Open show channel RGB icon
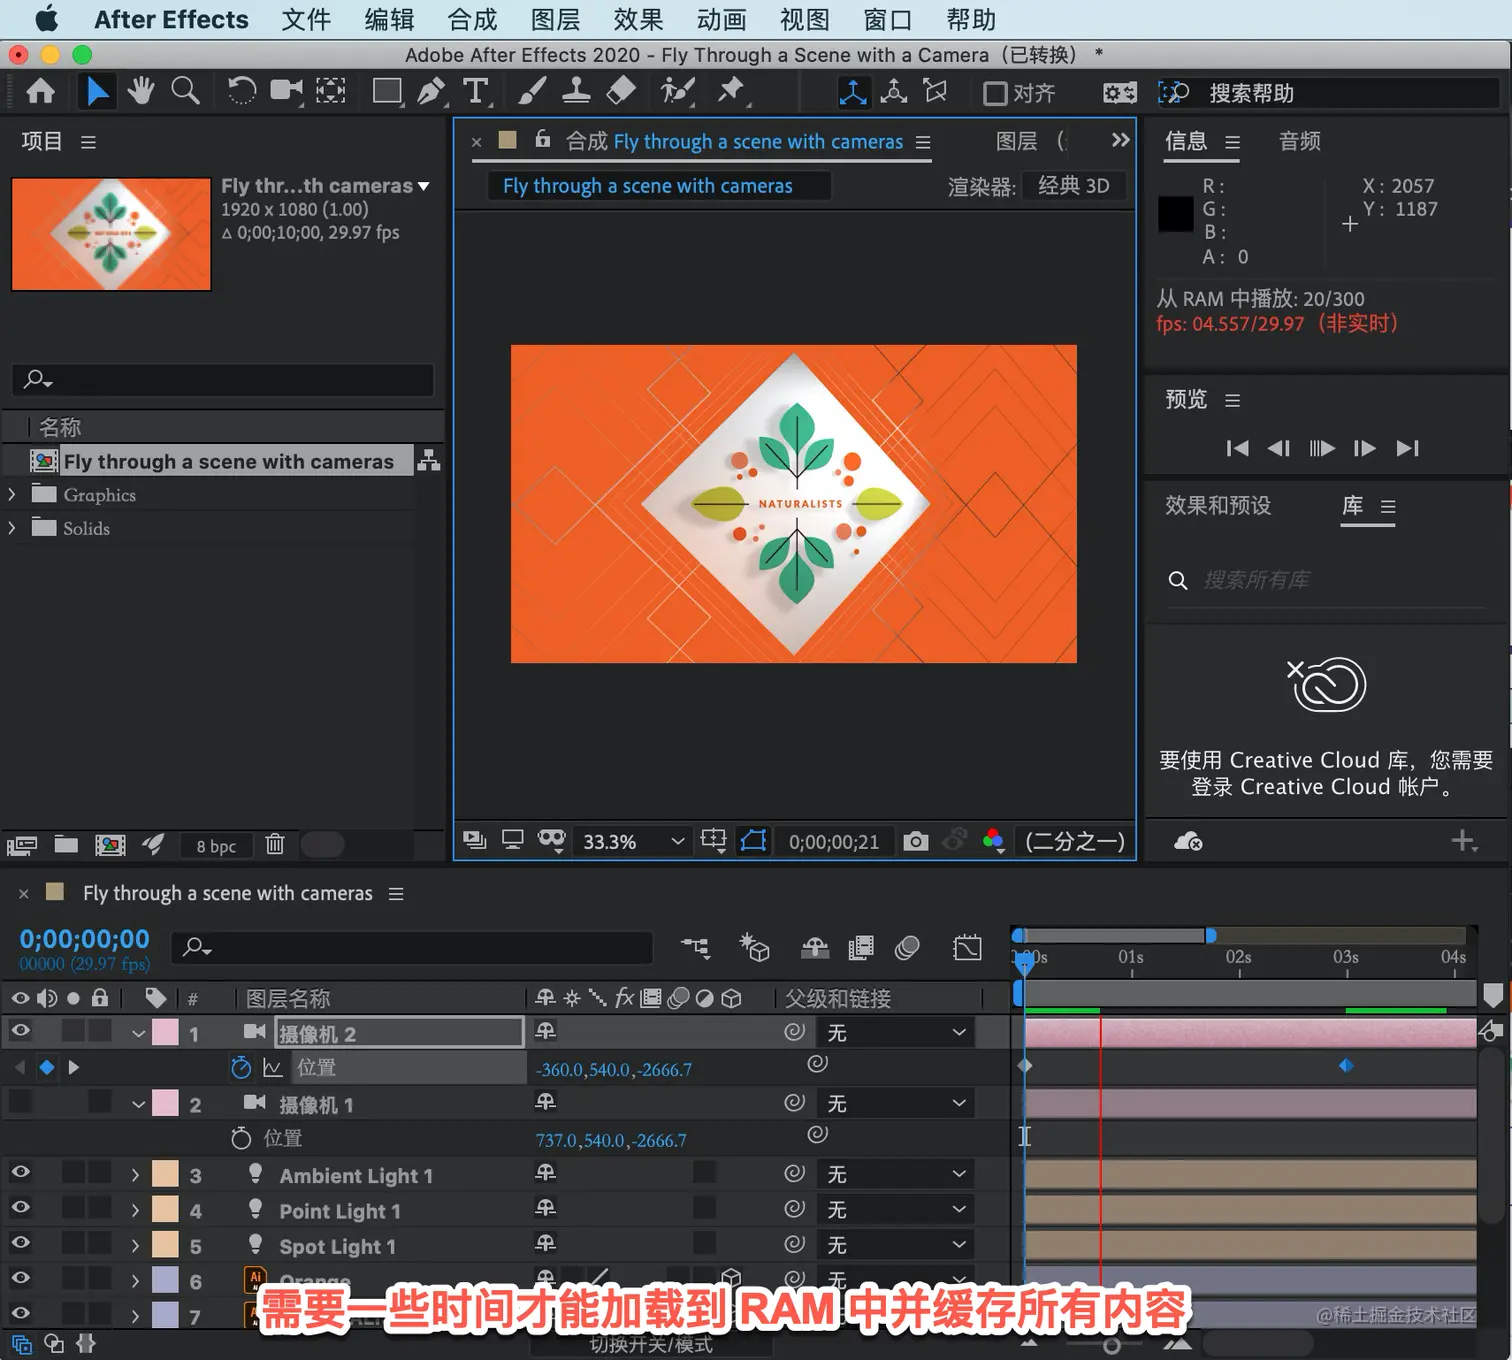 (993, 841)
